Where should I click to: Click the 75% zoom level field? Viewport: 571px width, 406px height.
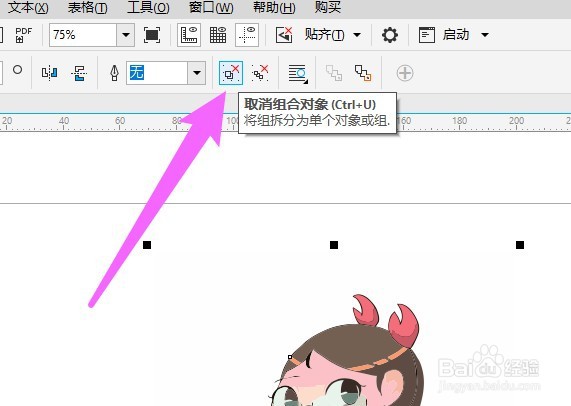[x=83, y=35]
